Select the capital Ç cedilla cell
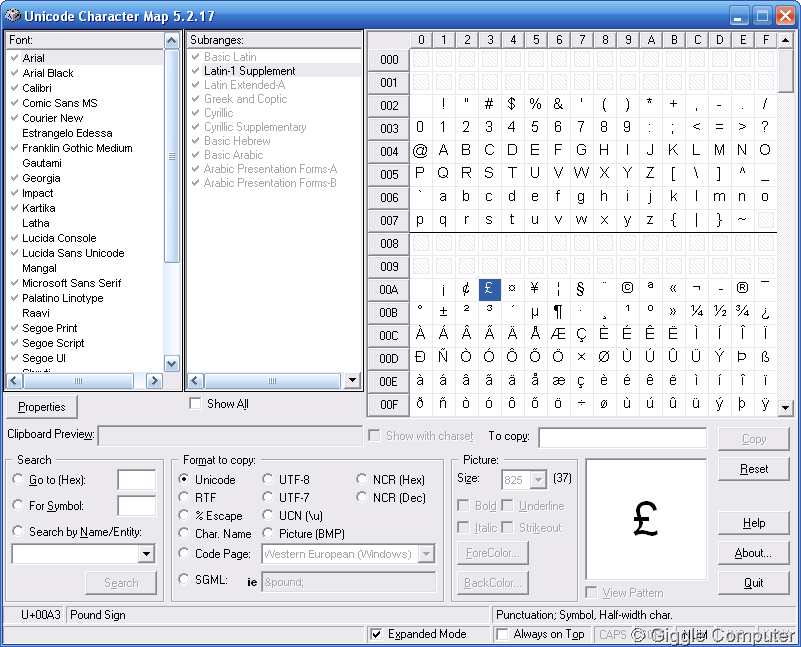The width and height of the screenshot is (801, 647). [x=581, y=336]
